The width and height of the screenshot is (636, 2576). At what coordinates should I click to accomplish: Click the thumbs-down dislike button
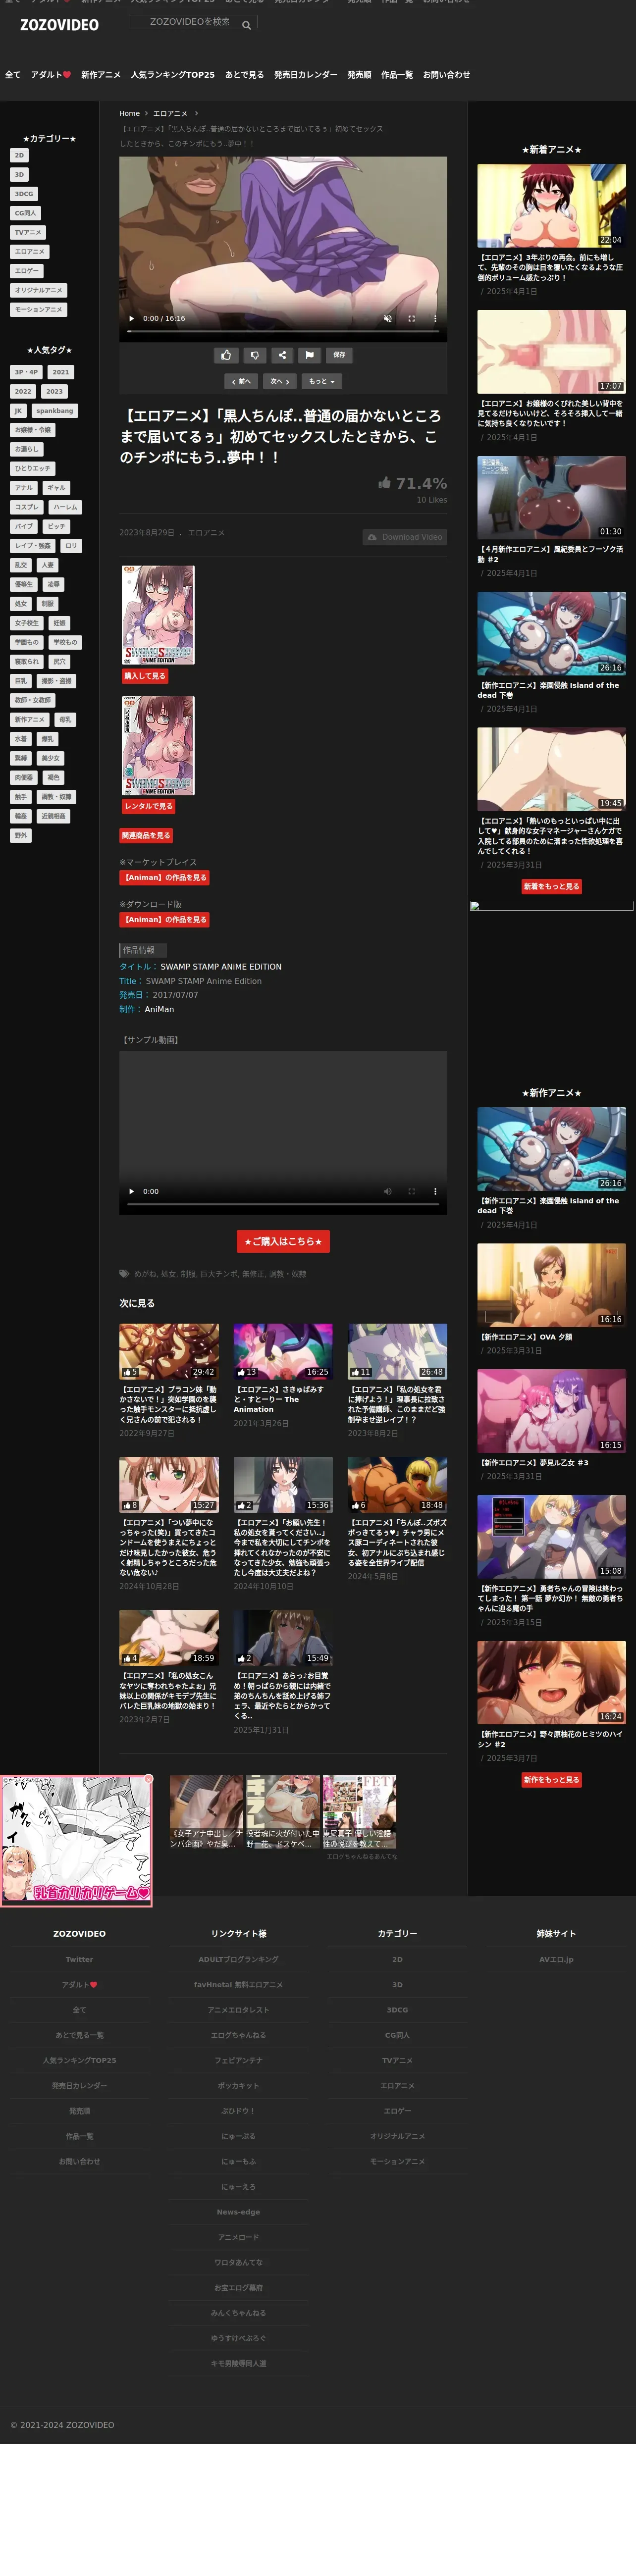click(254, 355)
